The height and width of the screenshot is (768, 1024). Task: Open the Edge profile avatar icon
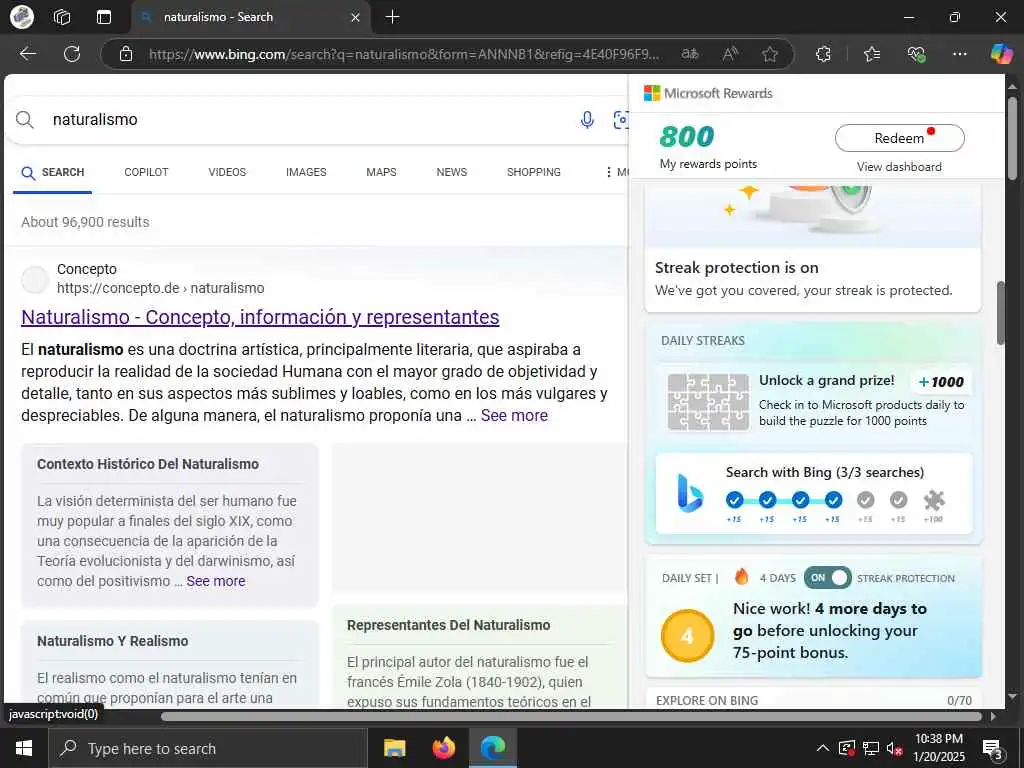tap(22, 17)
